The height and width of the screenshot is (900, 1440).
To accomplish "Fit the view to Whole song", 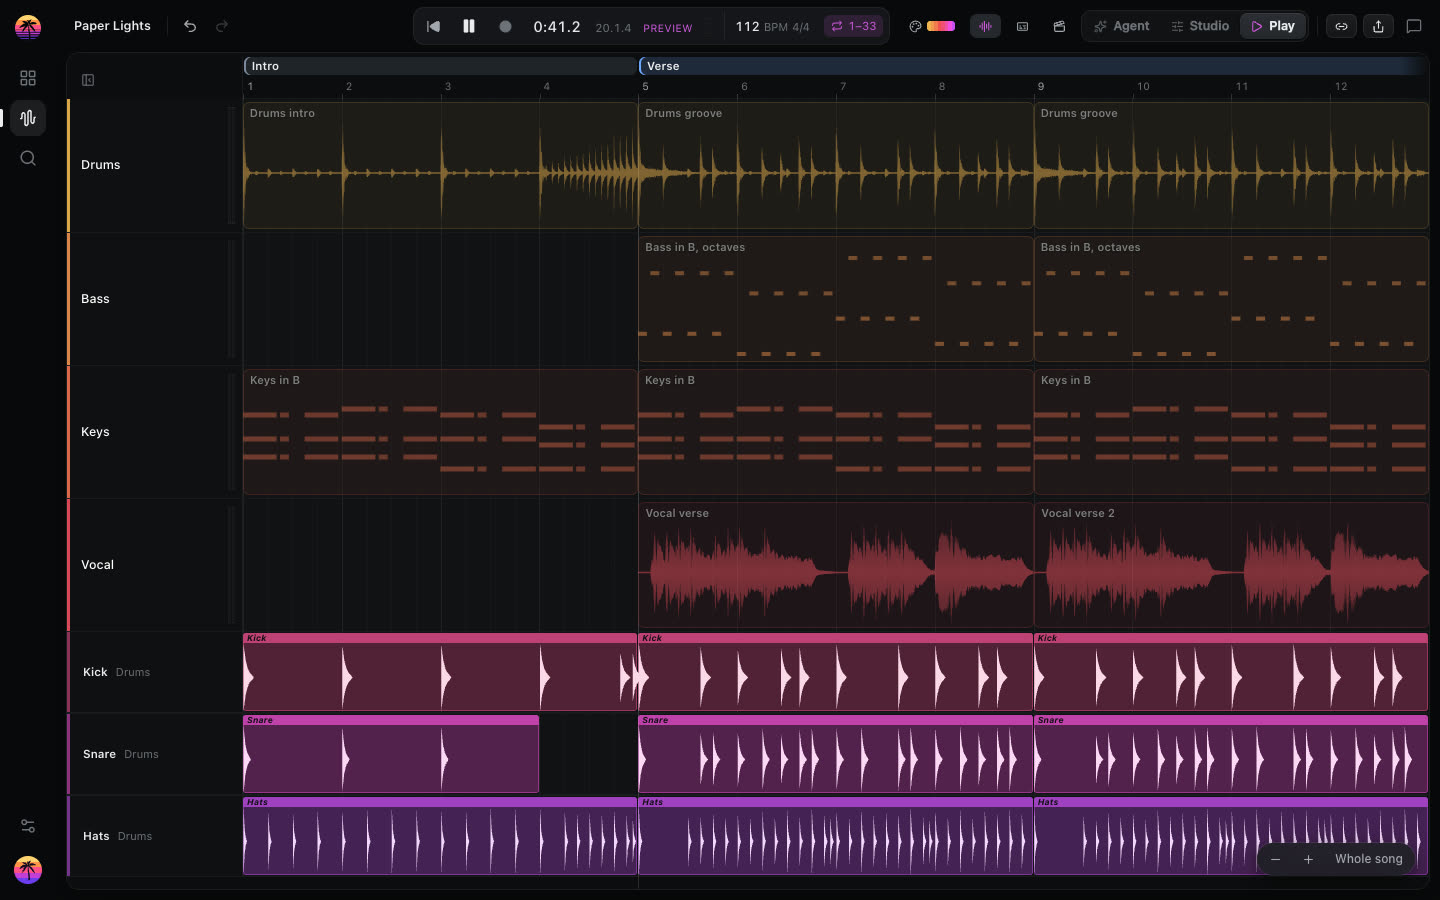I will (x=1368, y=859).
